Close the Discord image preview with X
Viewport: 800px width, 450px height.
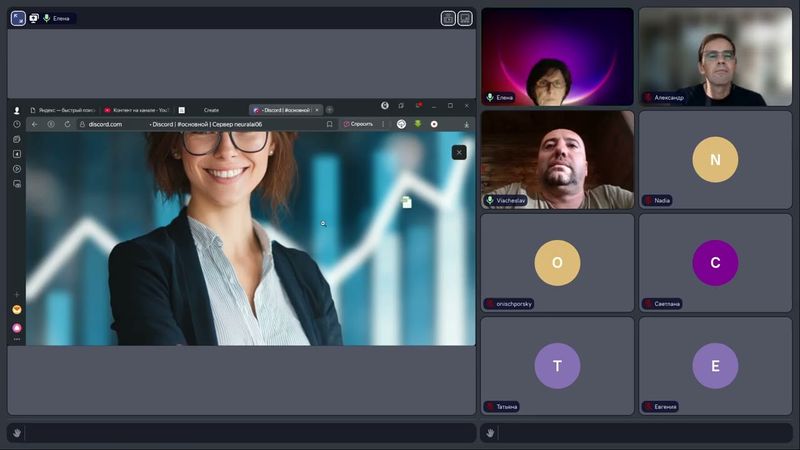click(x=459, y=152)
